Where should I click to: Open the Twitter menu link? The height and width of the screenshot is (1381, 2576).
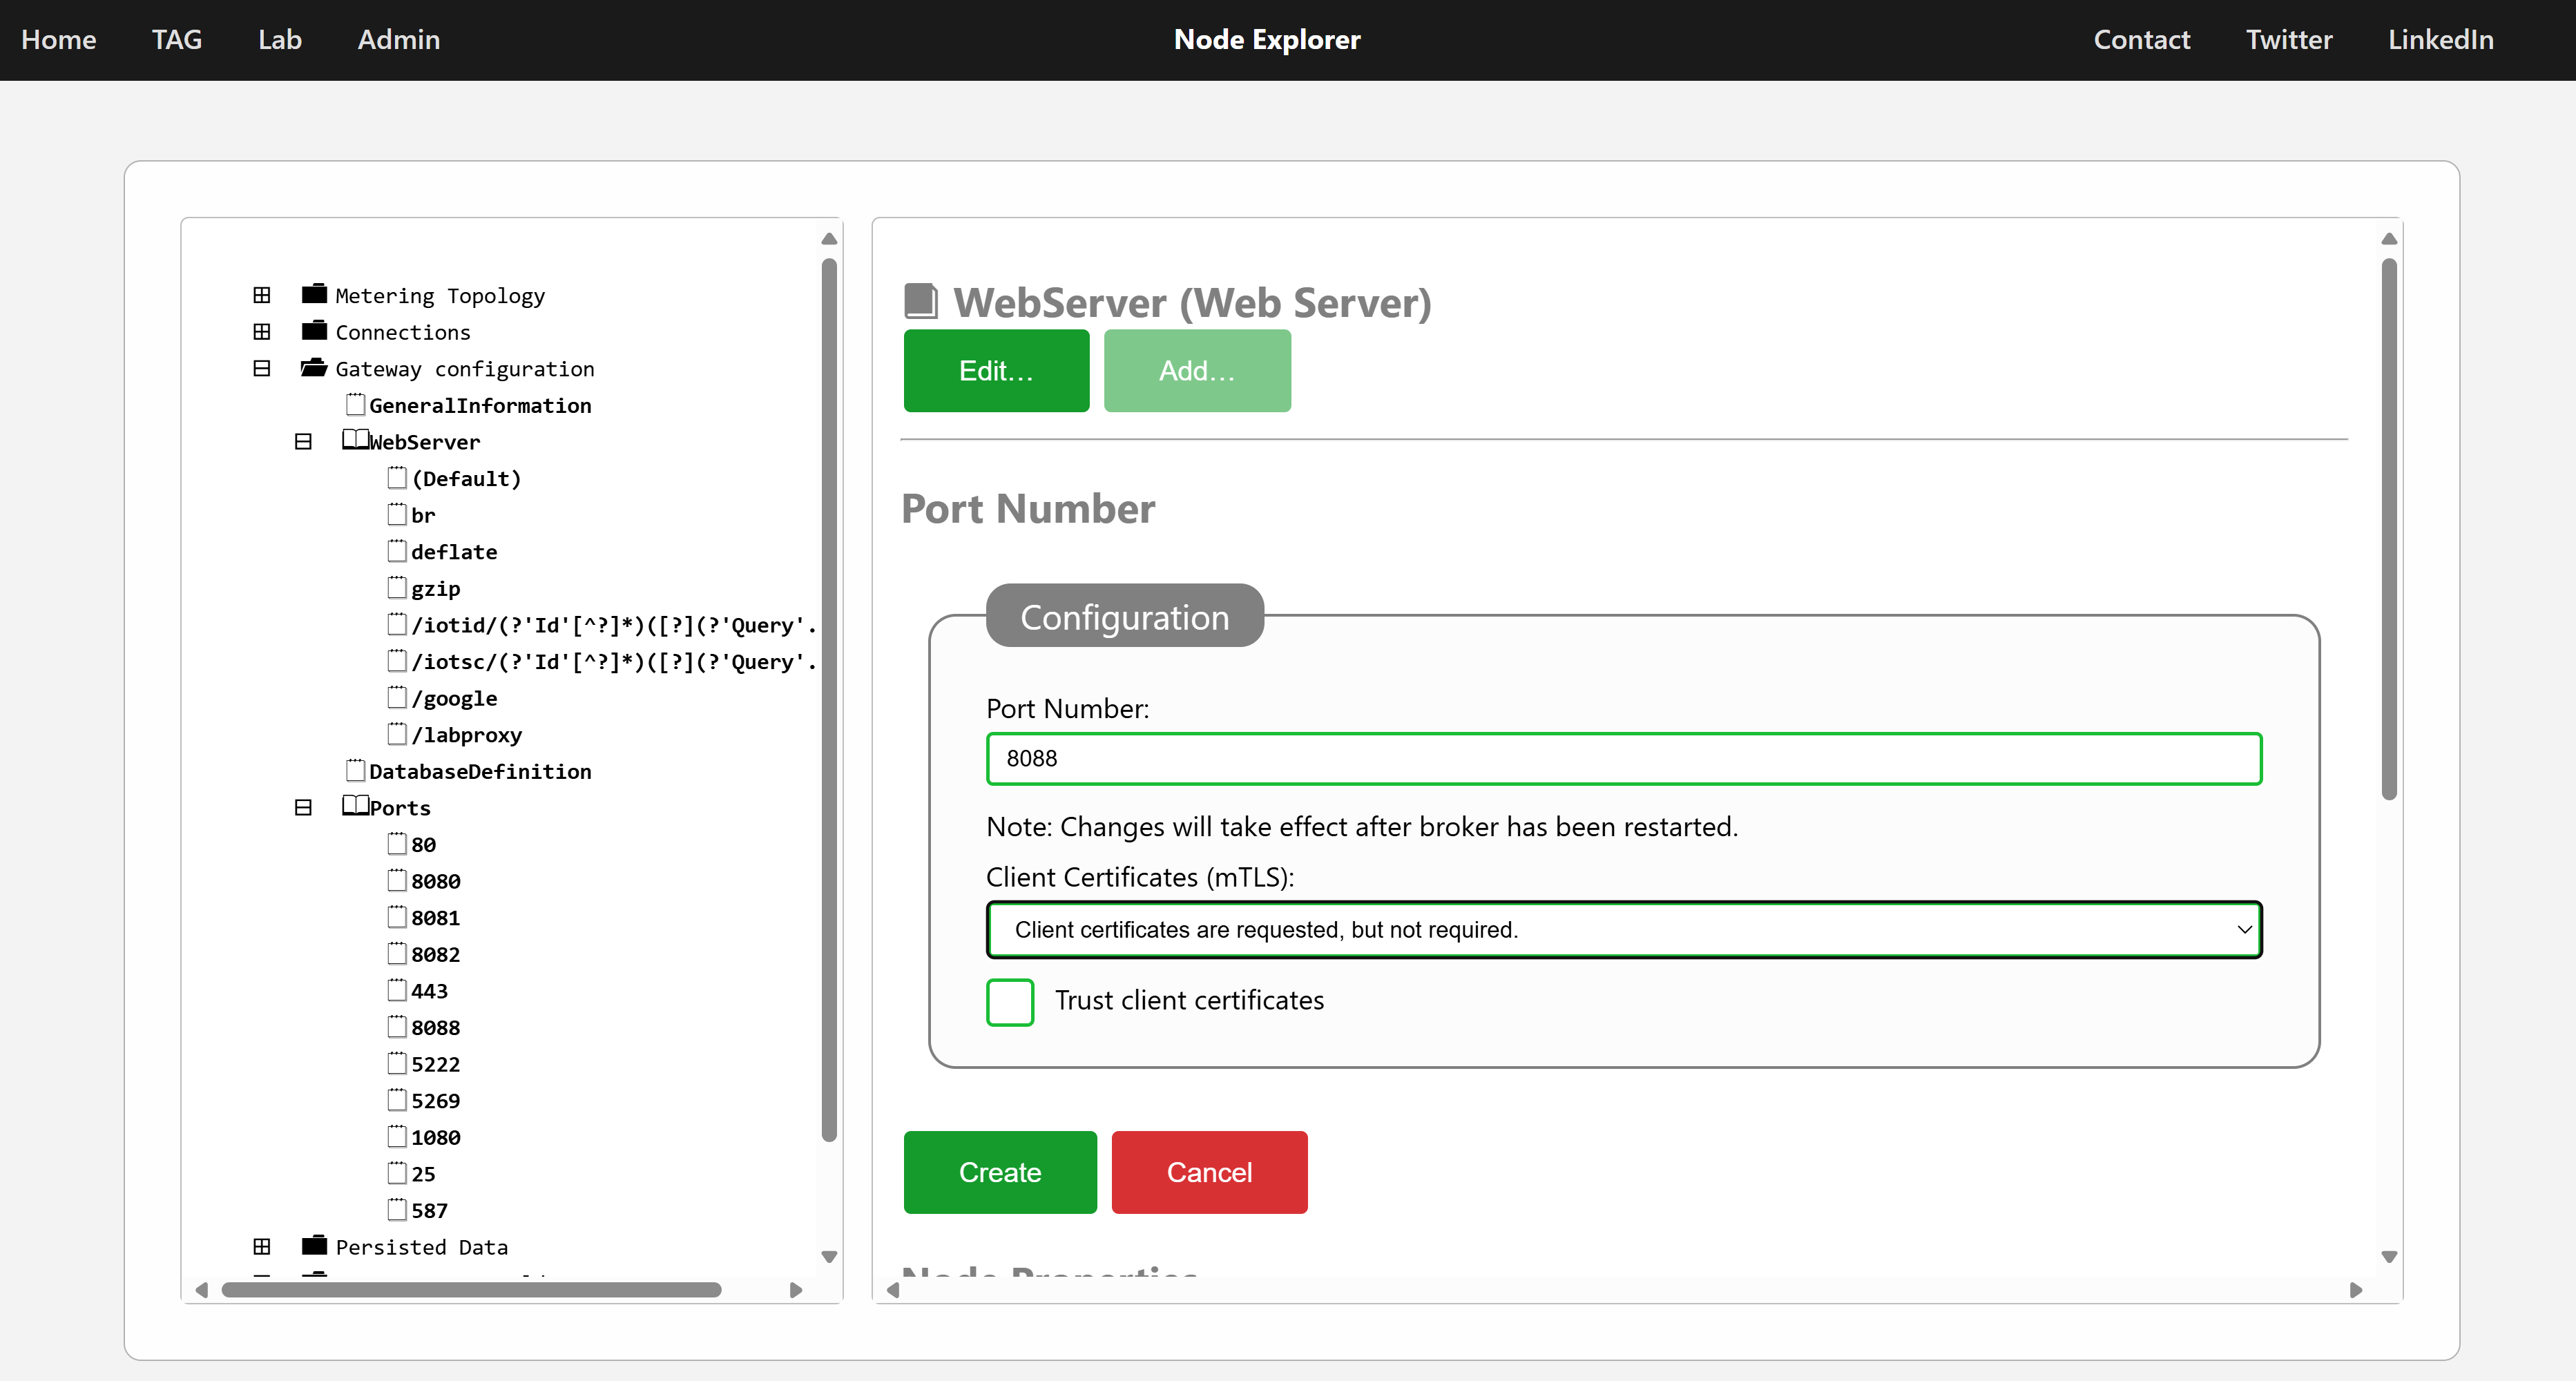2289,39
